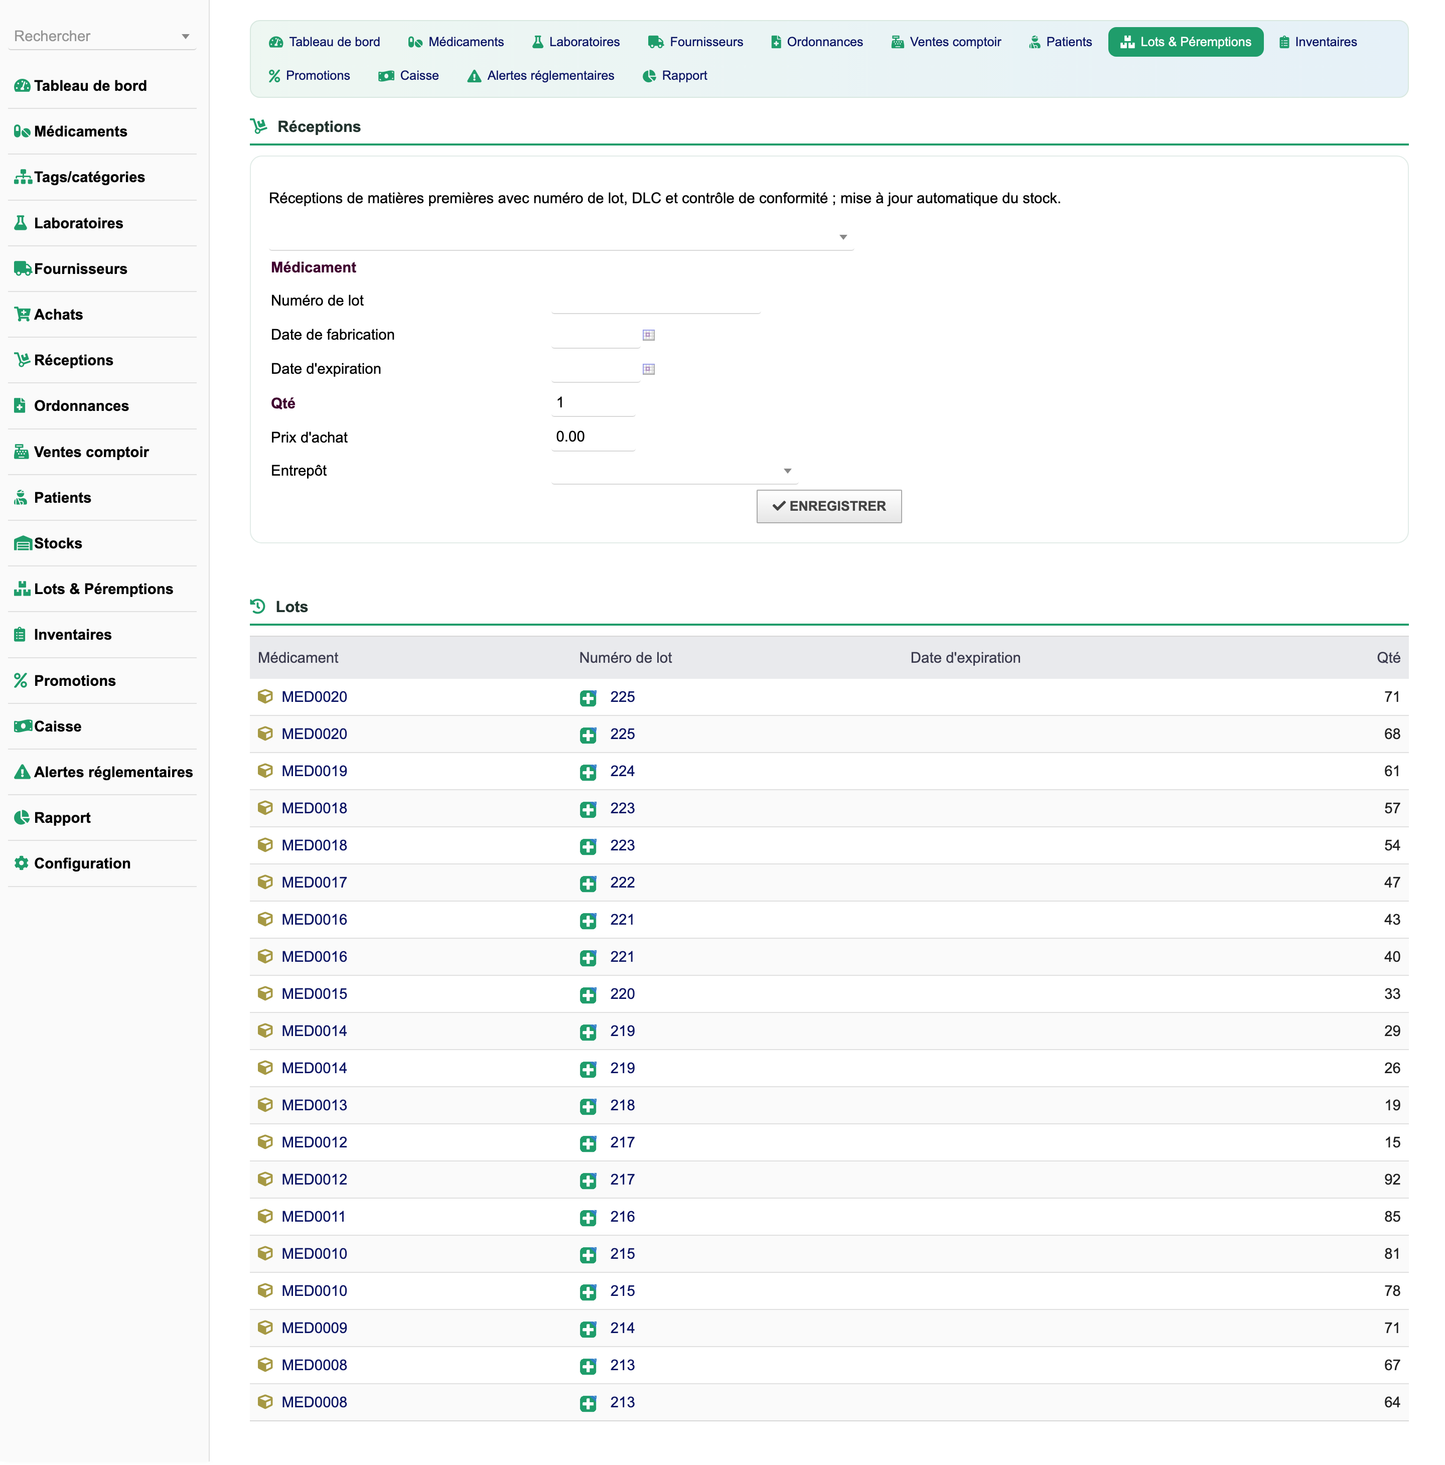Click the Laboratoires flask icon in sidebar
The height and width of the screenshot is (1465, 1445).
tap(21, 223)
